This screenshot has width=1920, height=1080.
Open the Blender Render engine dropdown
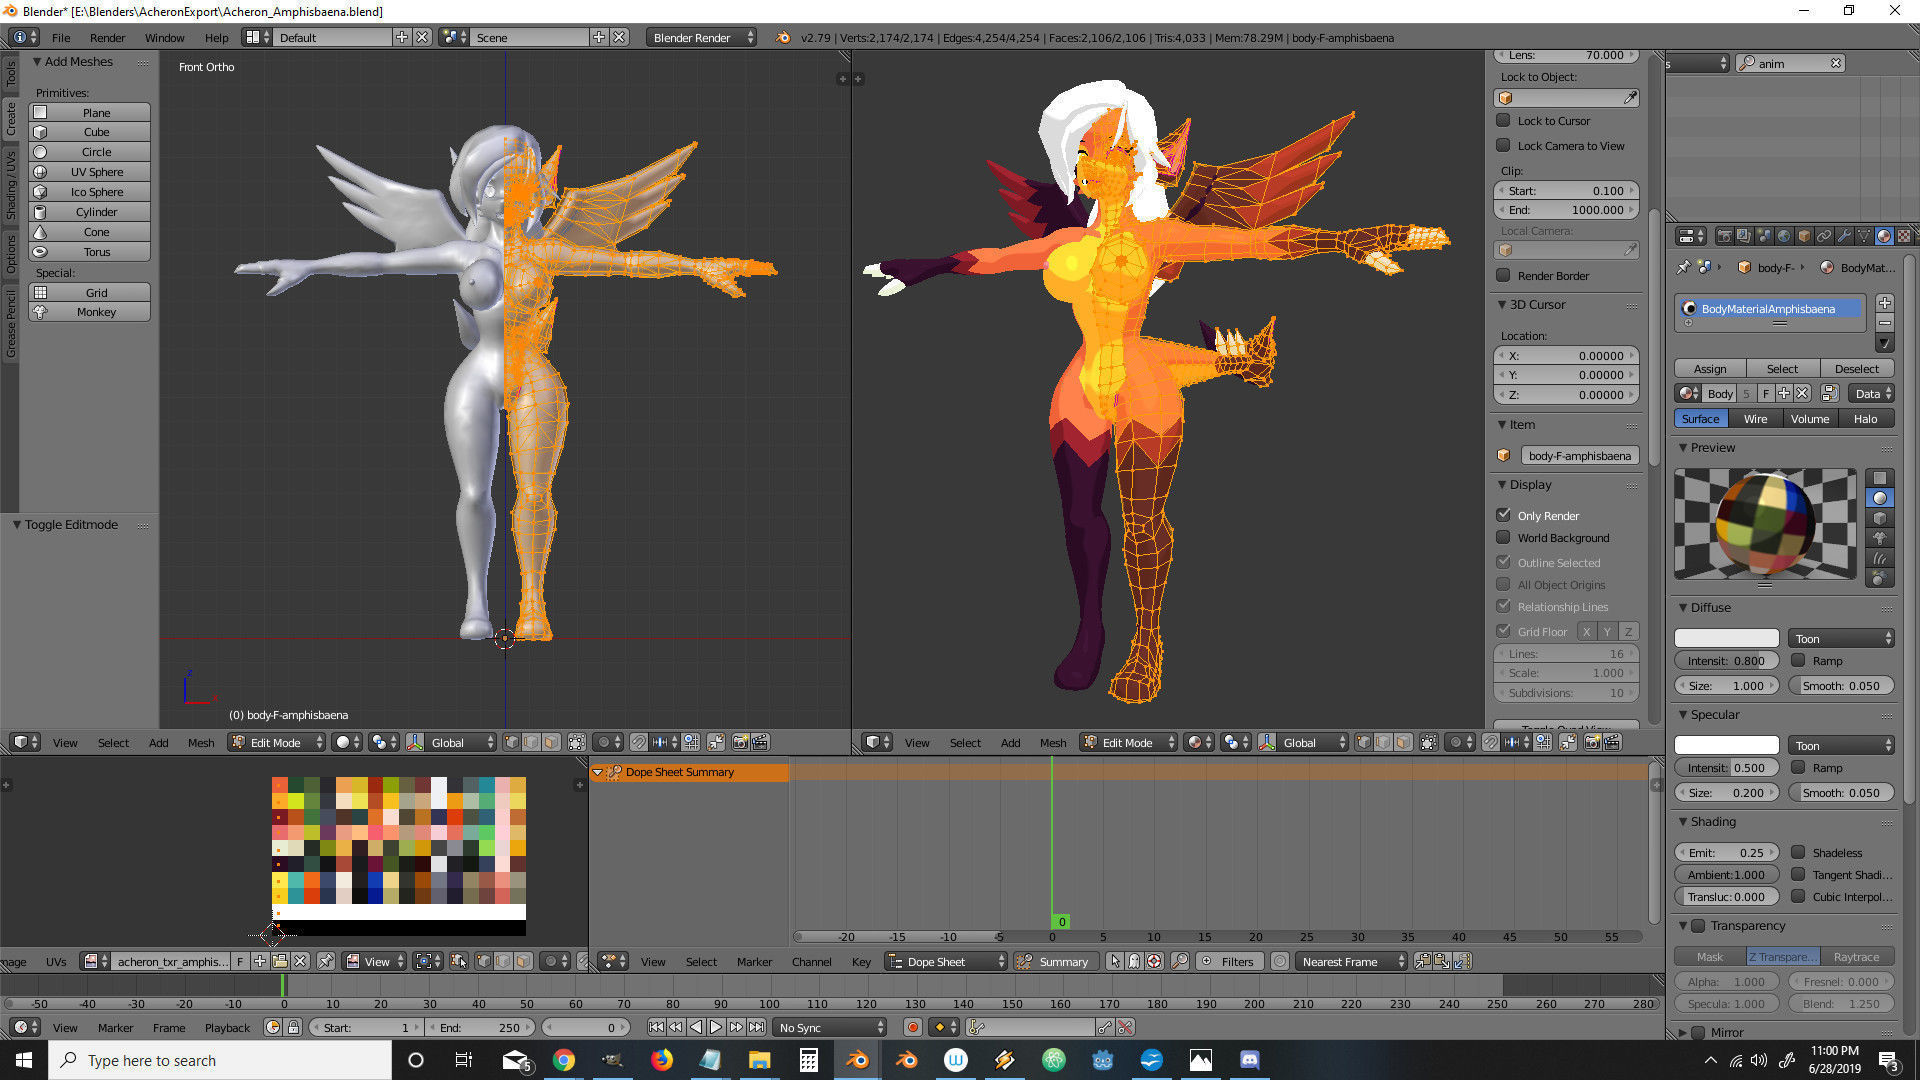700,37
